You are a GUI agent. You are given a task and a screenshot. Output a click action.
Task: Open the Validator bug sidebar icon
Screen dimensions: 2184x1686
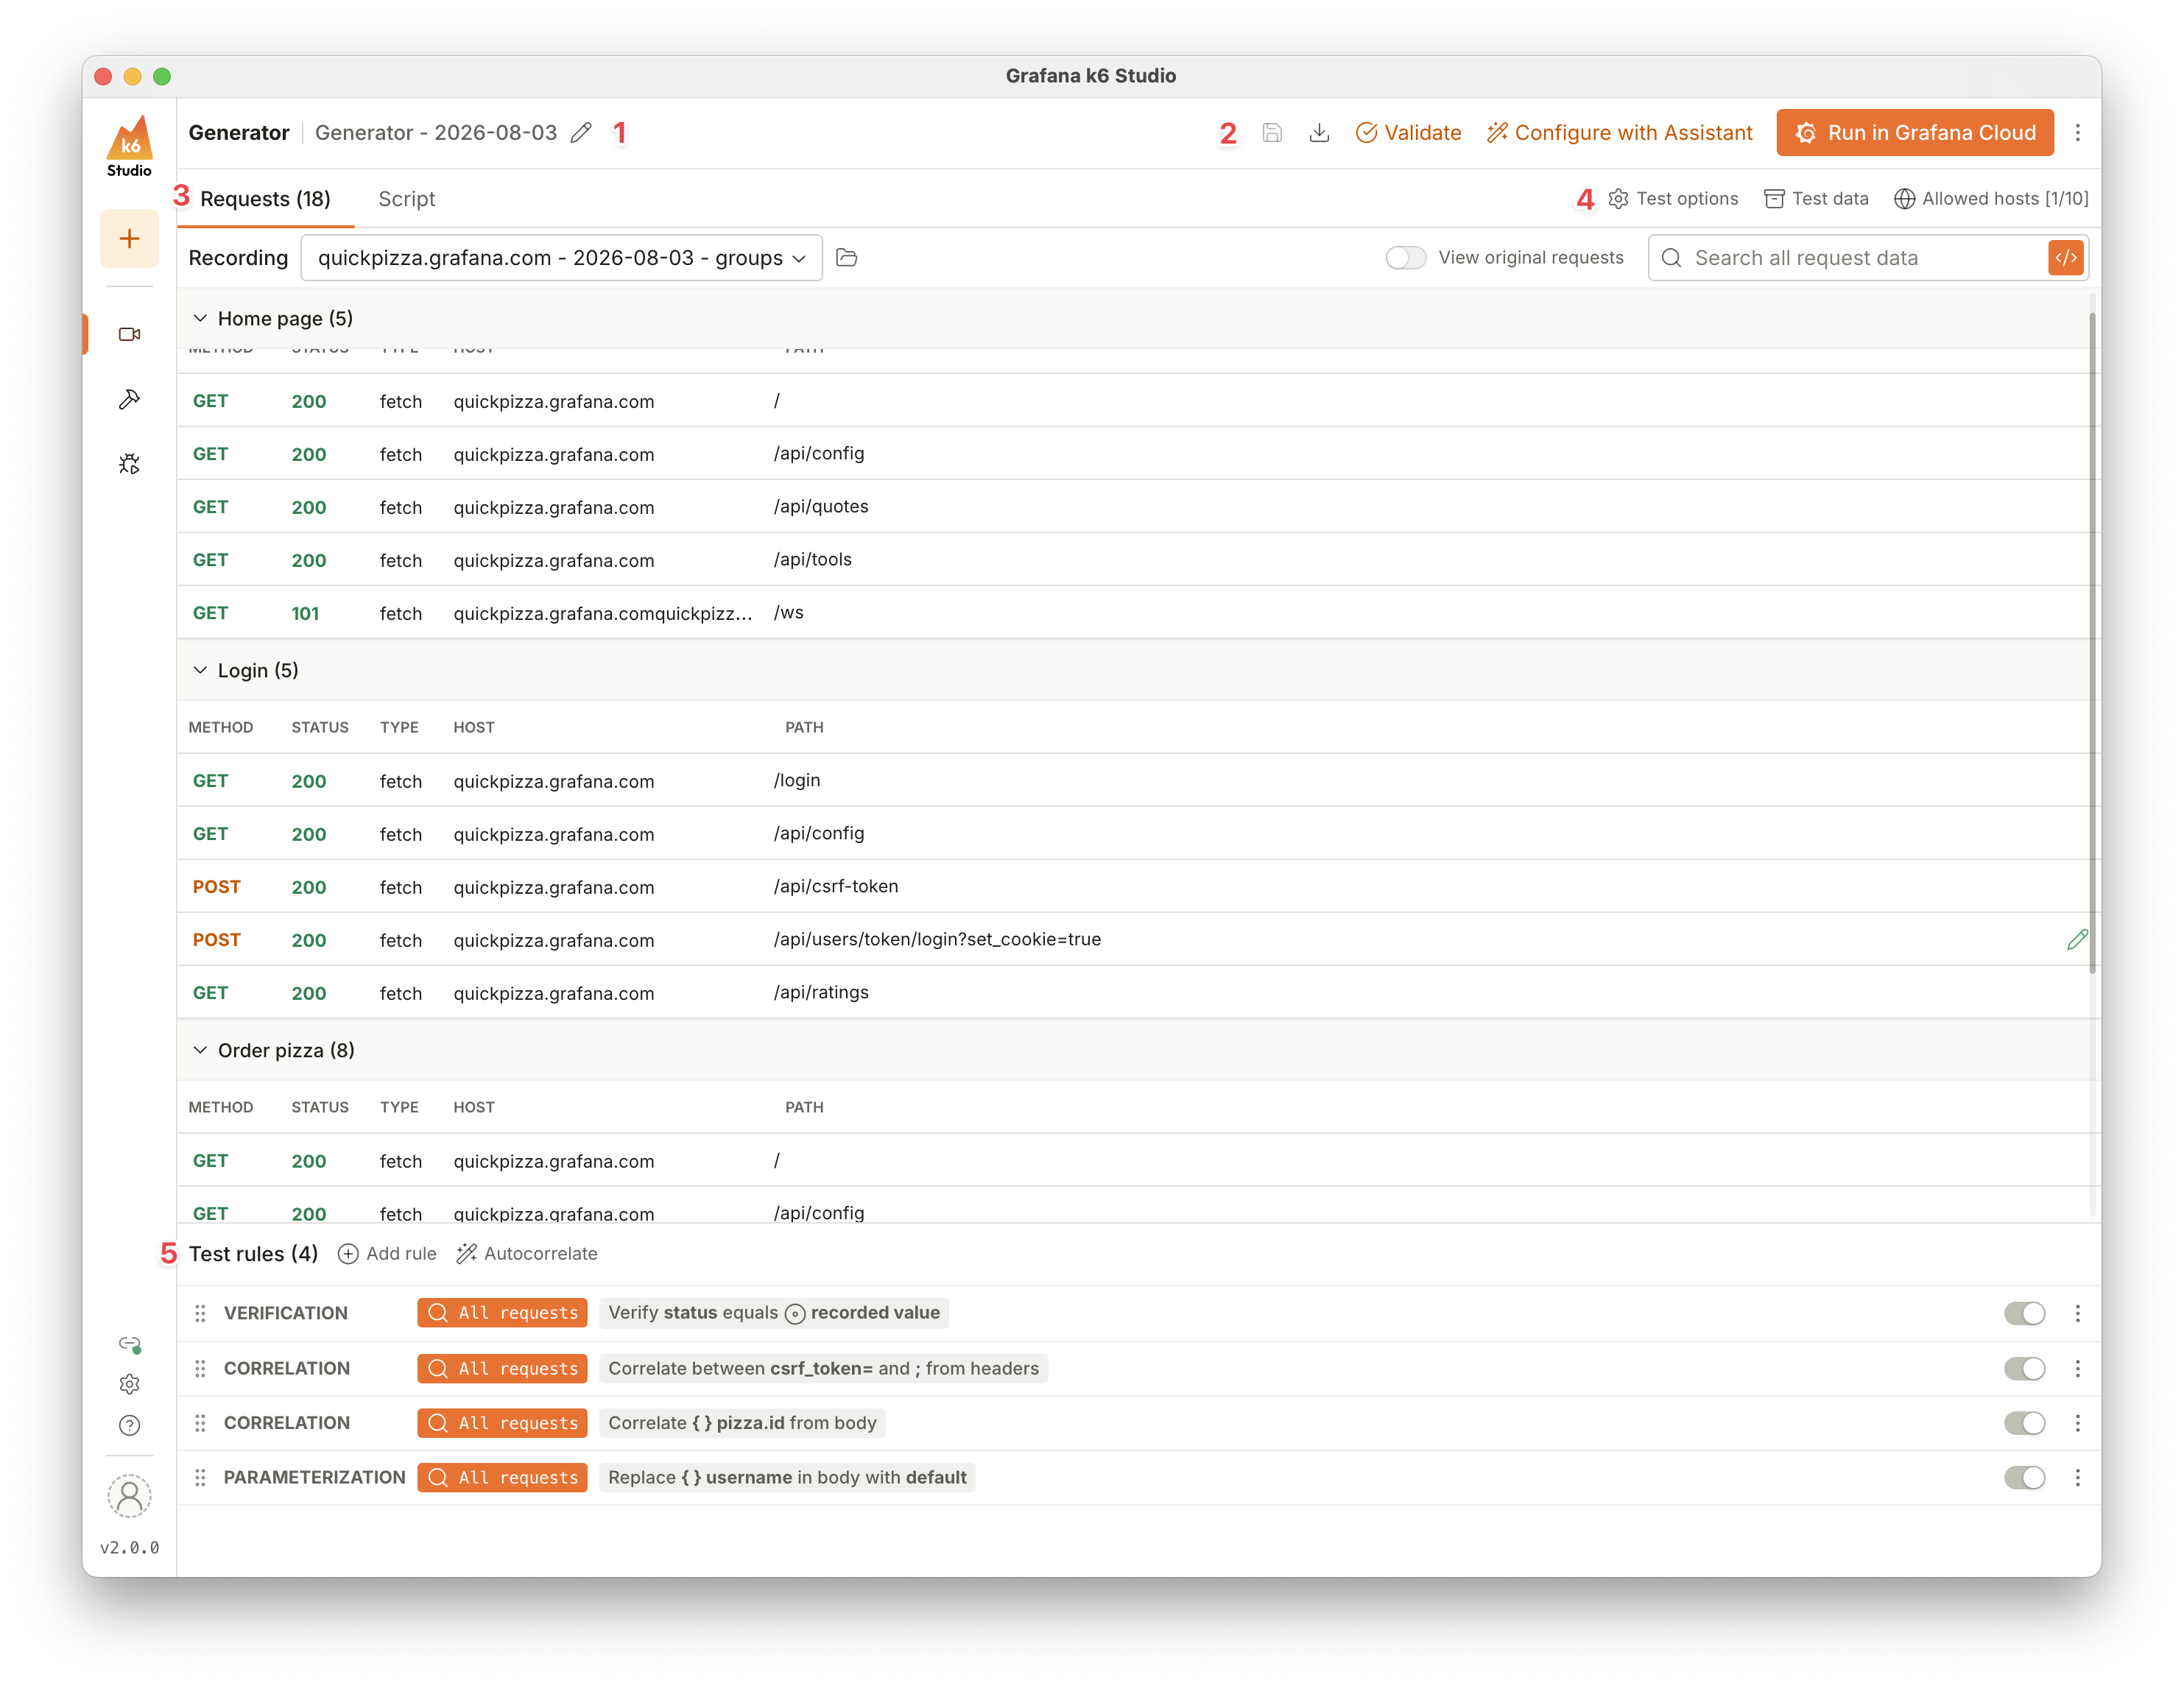click(129, 464)
